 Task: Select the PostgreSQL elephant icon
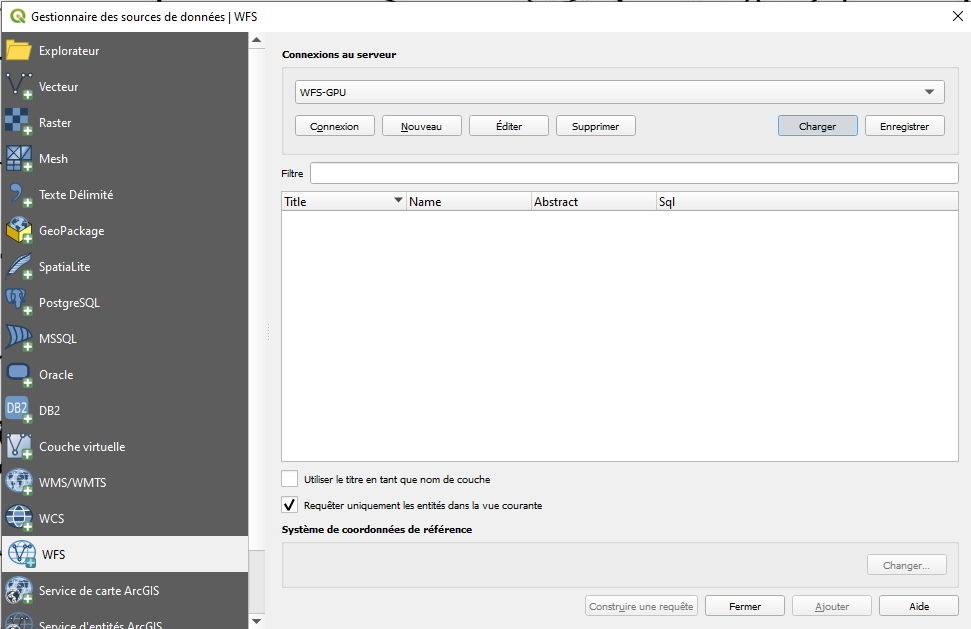[19, 303]
